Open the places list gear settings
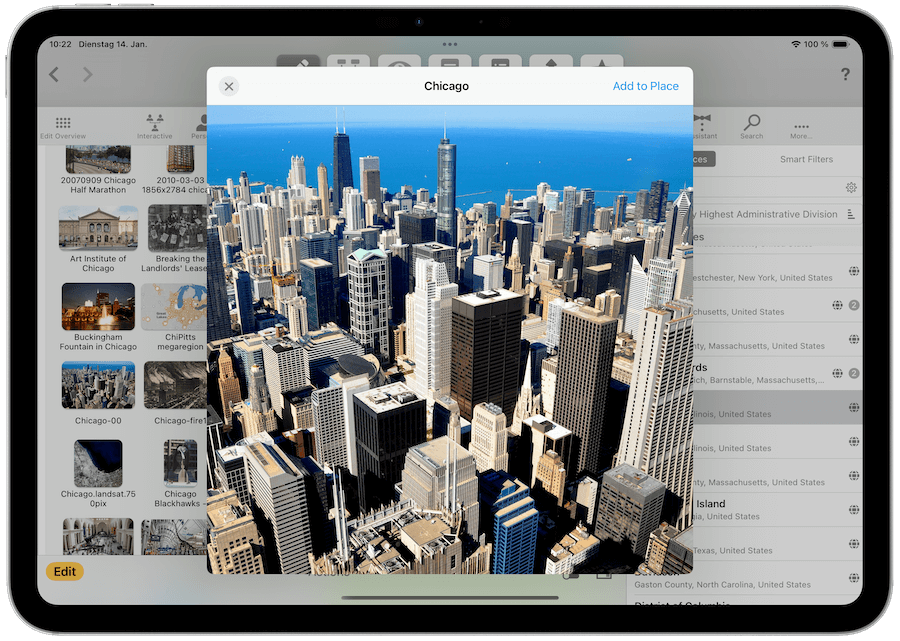This screenshot has width=900, height=641. click(x=851, y=188)
